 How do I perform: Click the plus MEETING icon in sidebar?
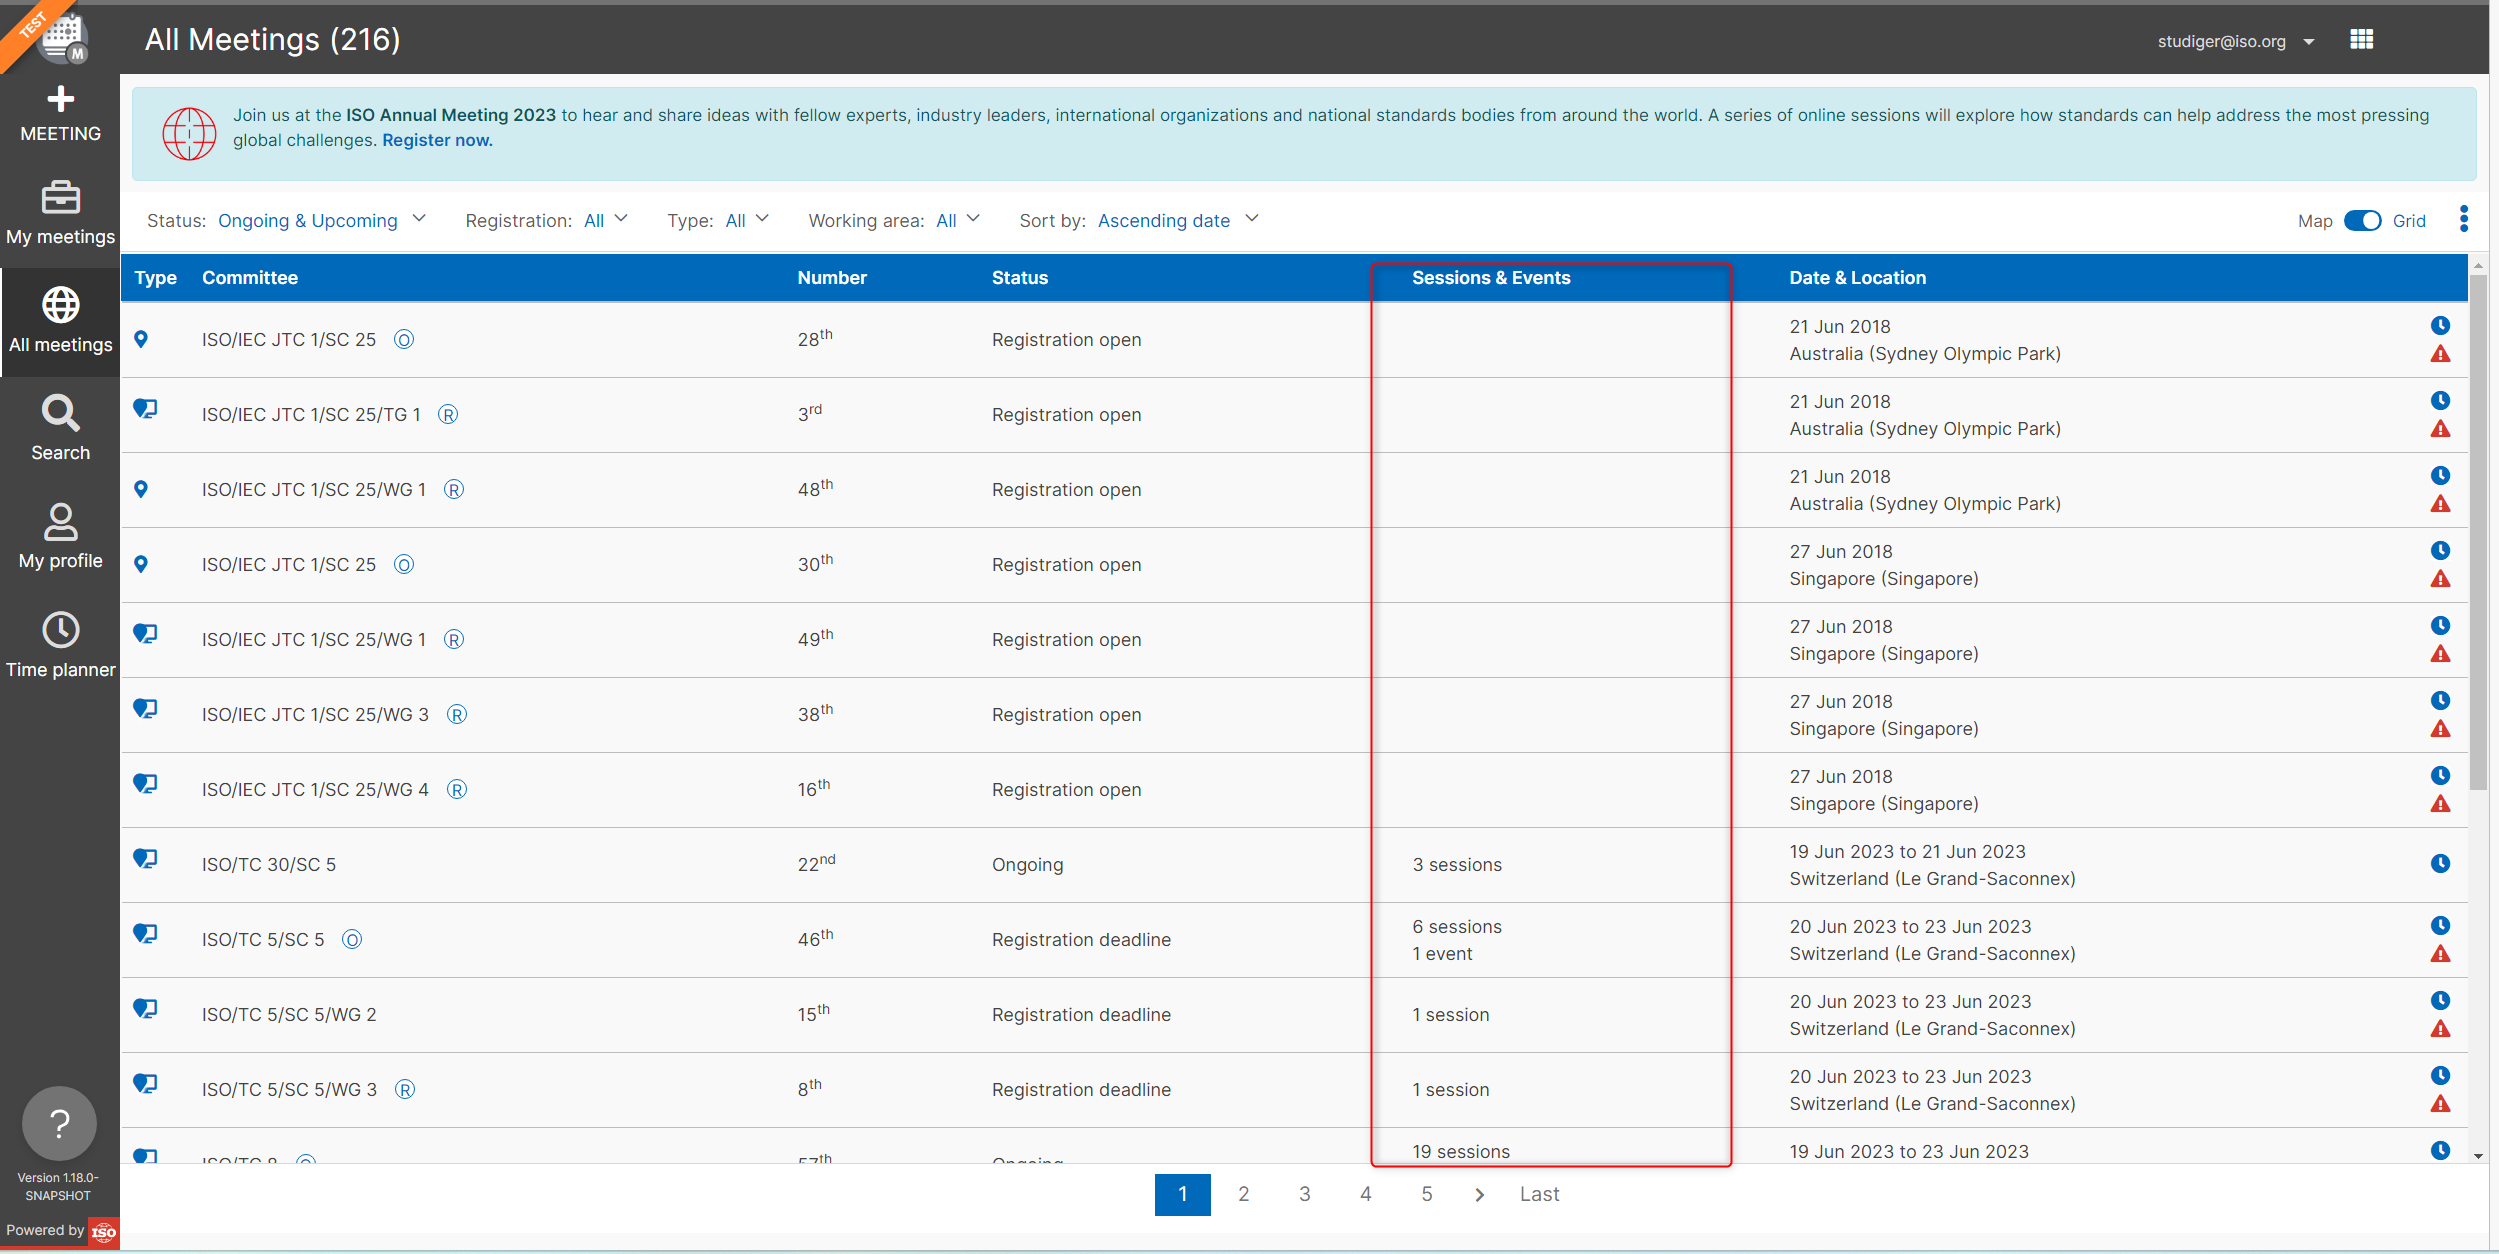pos(60,99)
